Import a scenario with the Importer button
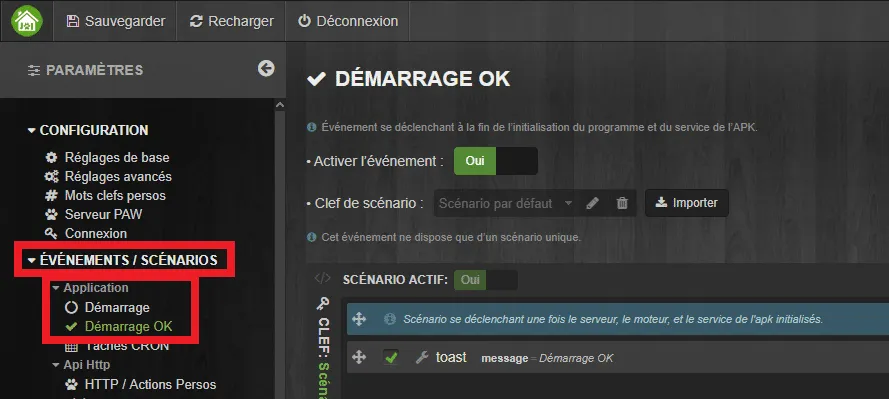The height and width of the screenshot is (399, 889). coord(687,203)
